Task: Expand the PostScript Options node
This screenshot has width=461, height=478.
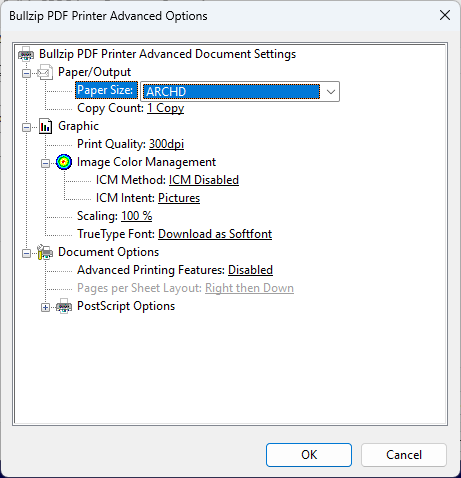Action: [x=45, y=307]
